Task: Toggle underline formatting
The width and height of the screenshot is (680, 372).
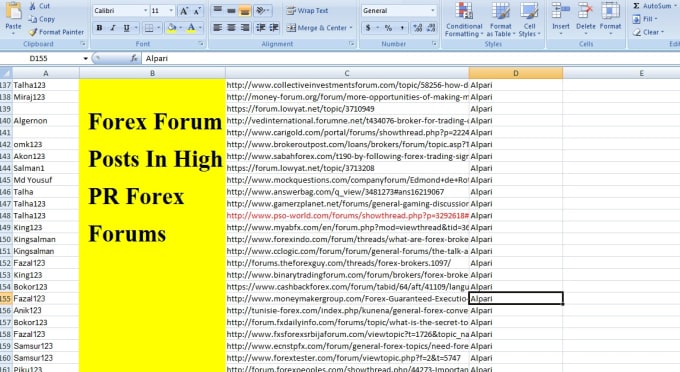Action: 126,28
